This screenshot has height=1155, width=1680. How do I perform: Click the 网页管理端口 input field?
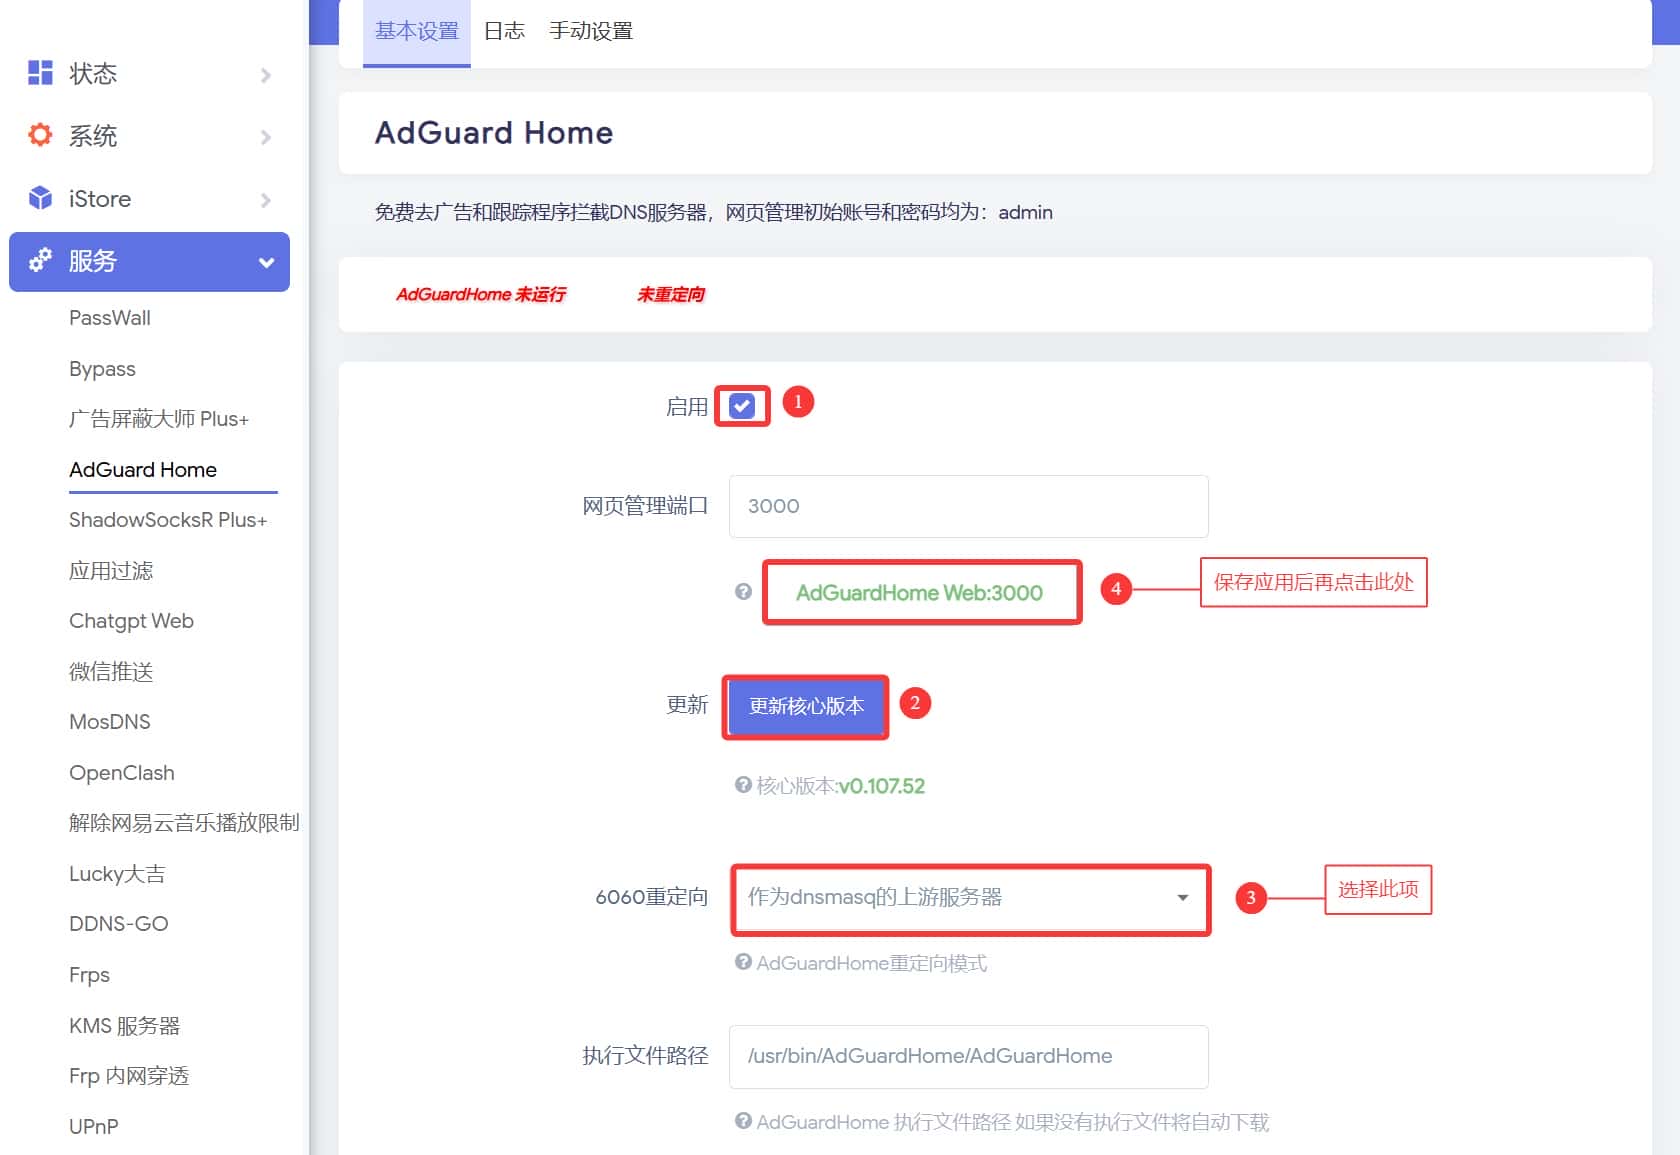[968, 506]
